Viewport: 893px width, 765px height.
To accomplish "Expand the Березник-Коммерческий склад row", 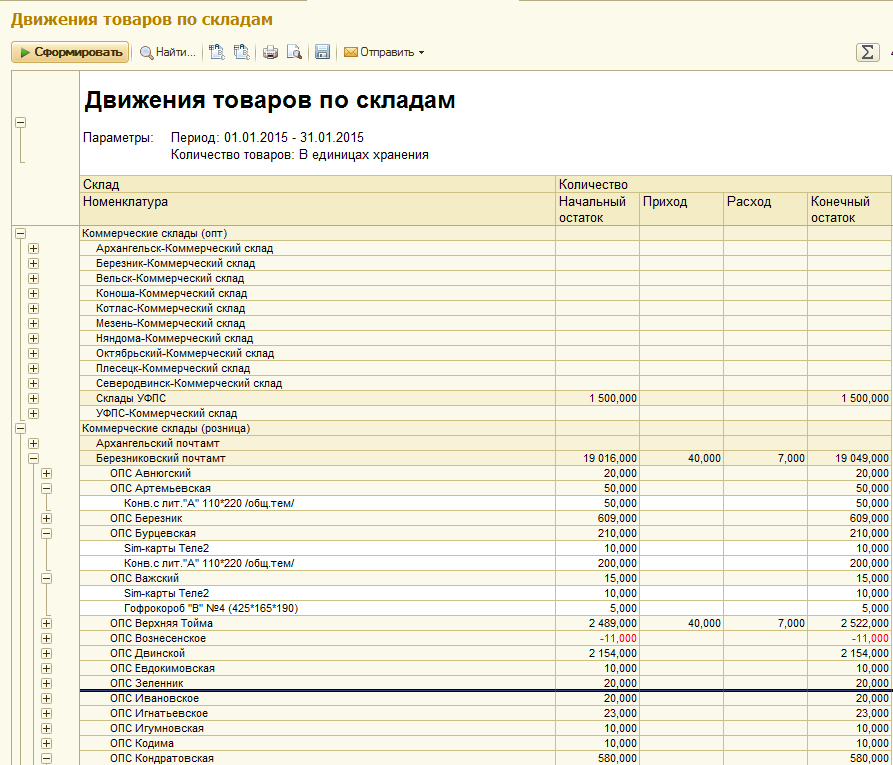I will pos(33,263).
